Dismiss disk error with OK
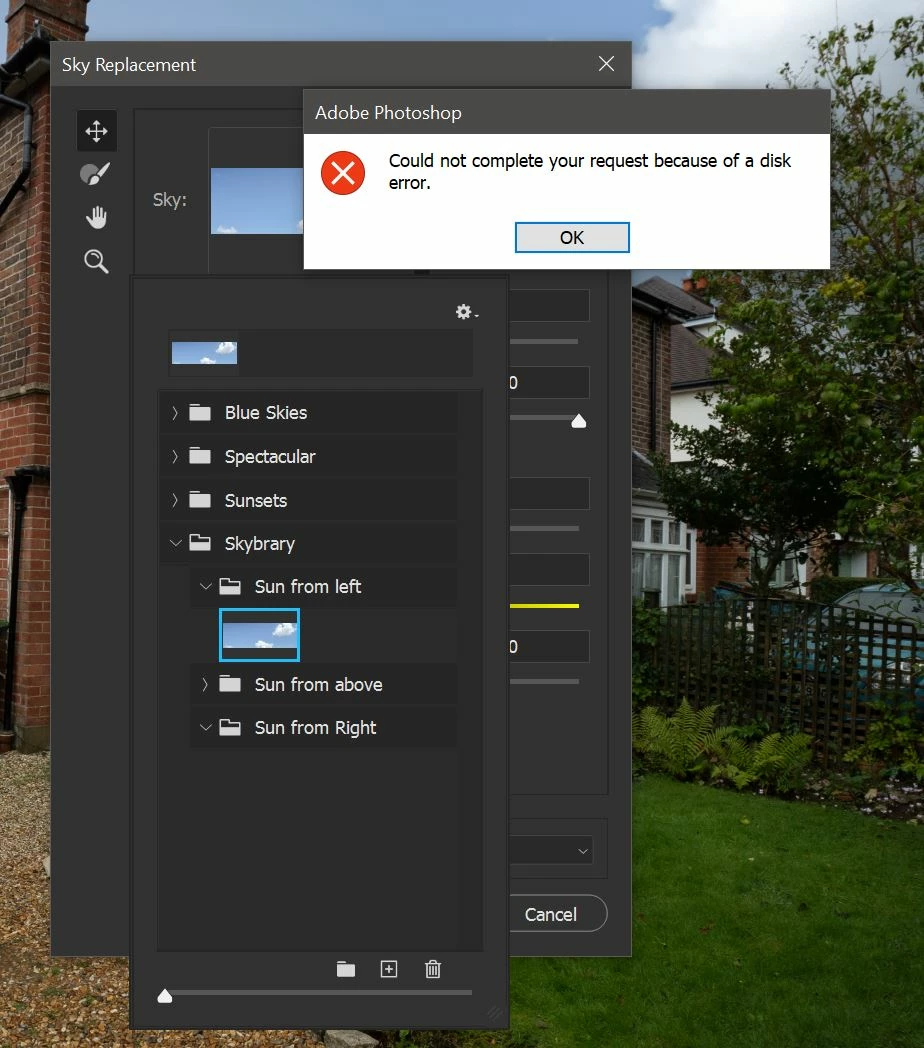 (572, 238)
